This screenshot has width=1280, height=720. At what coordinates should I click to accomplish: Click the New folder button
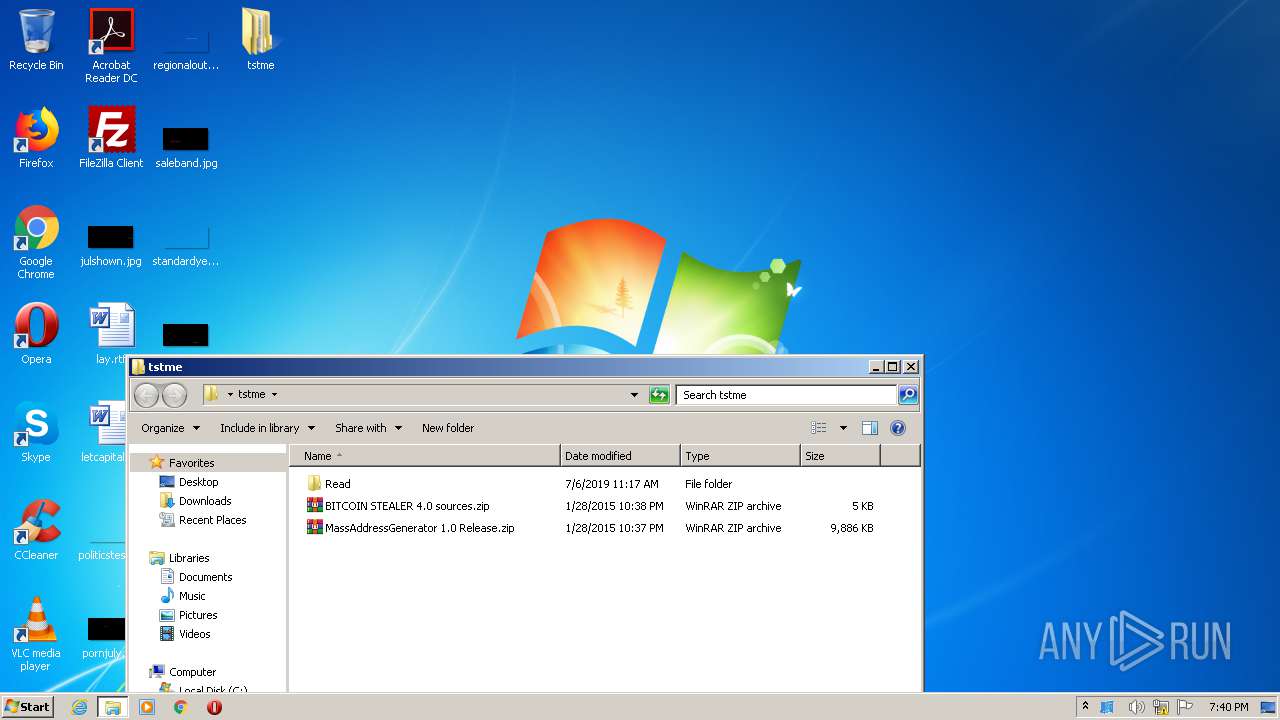click(448, 428)
